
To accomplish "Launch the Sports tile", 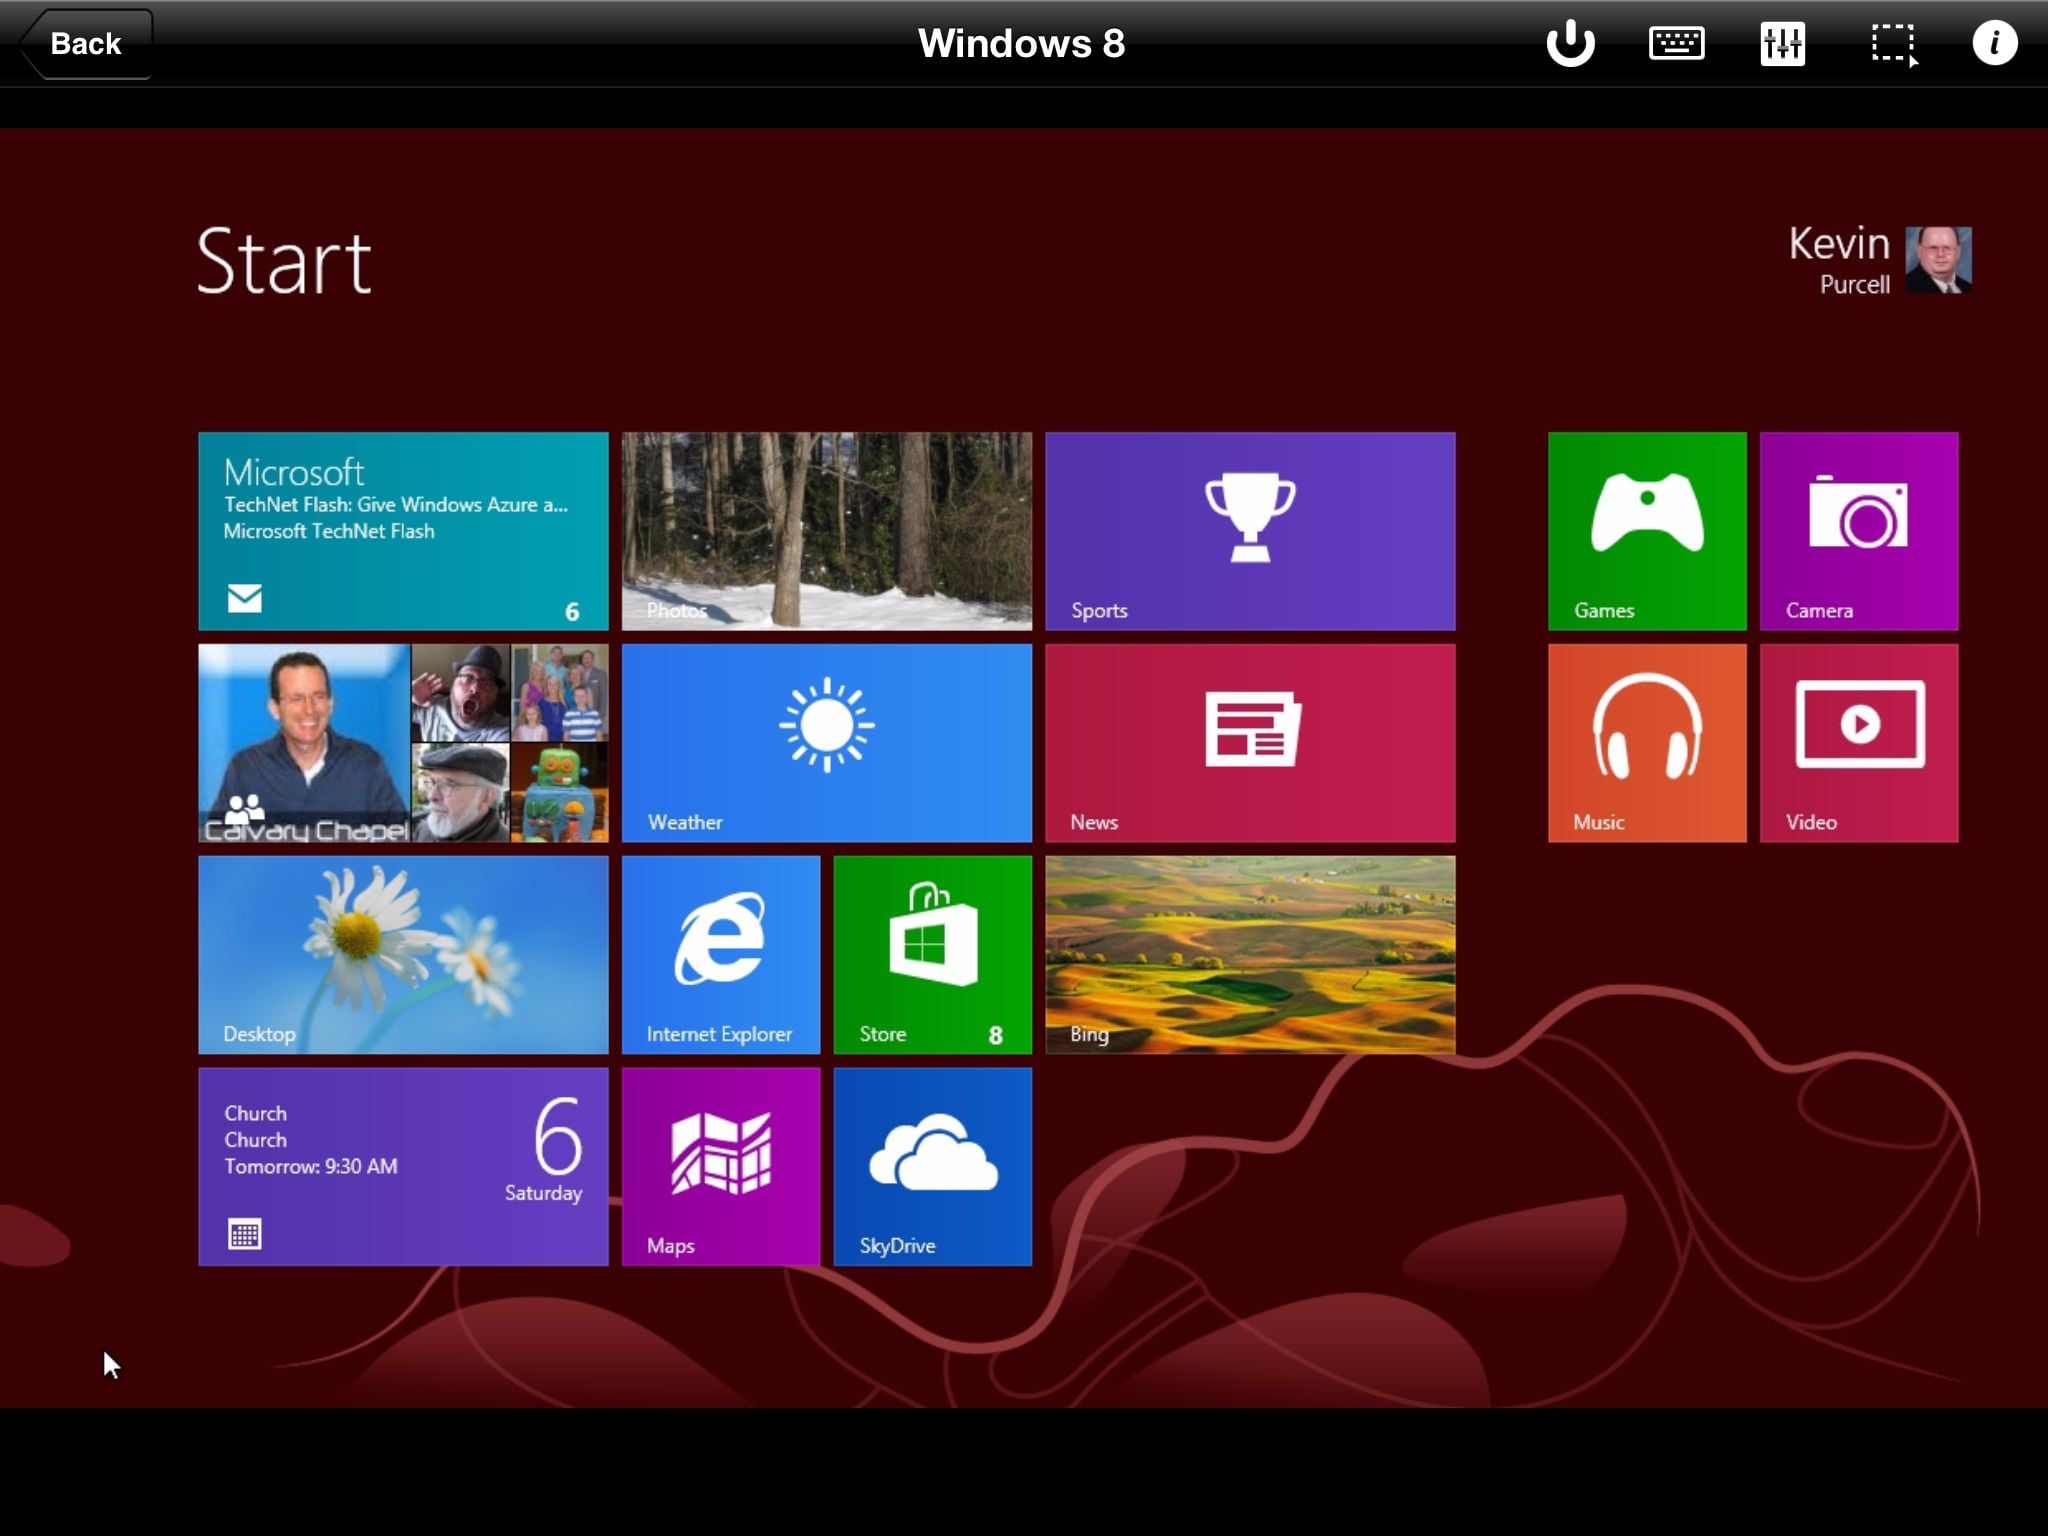I will [1250, 531].
